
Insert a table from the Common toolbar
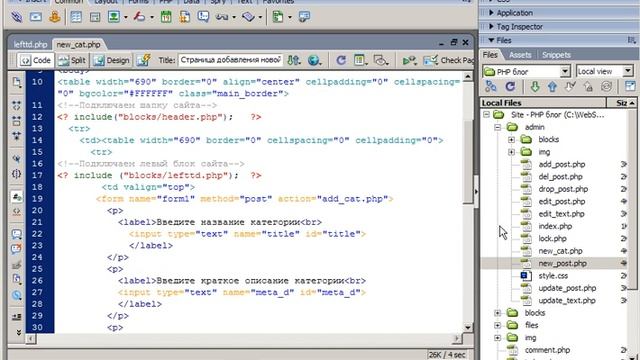point(76,17)
